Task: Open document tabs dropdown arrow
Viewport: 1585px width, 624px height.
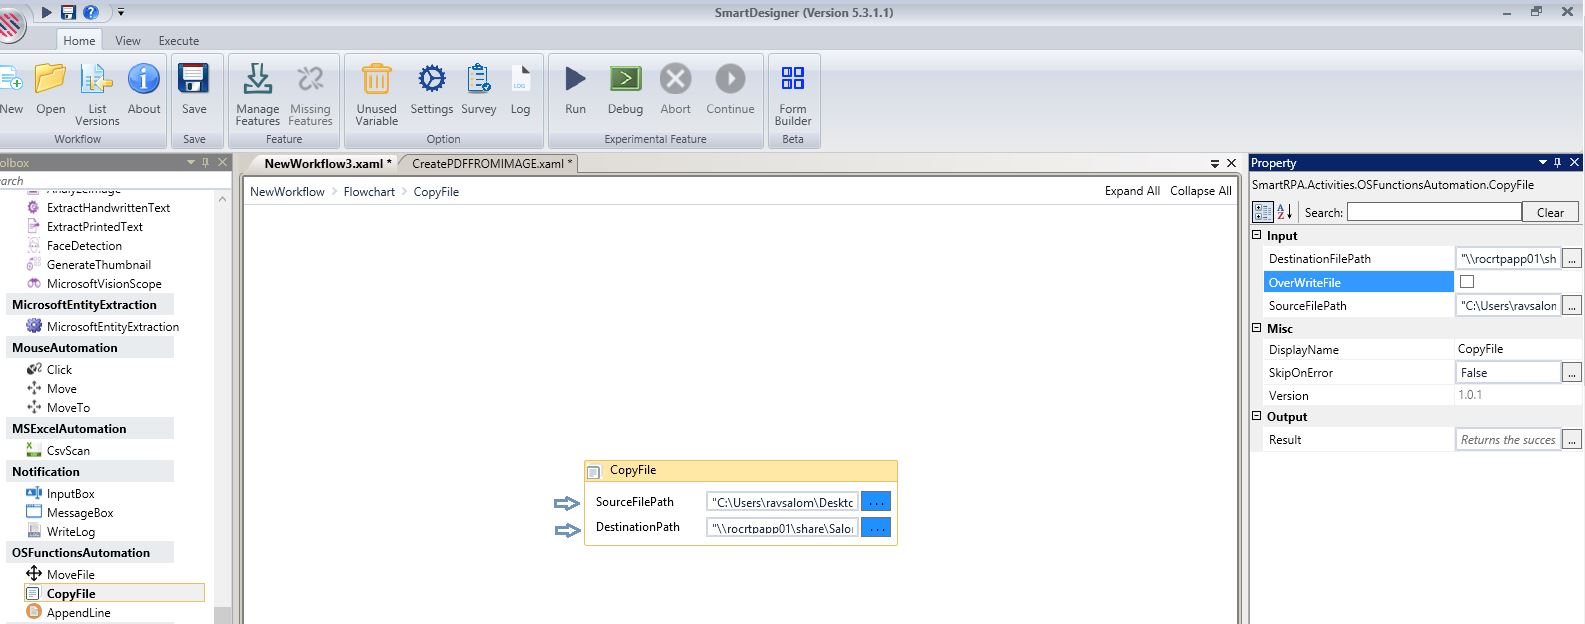Action: [1215, 163]
